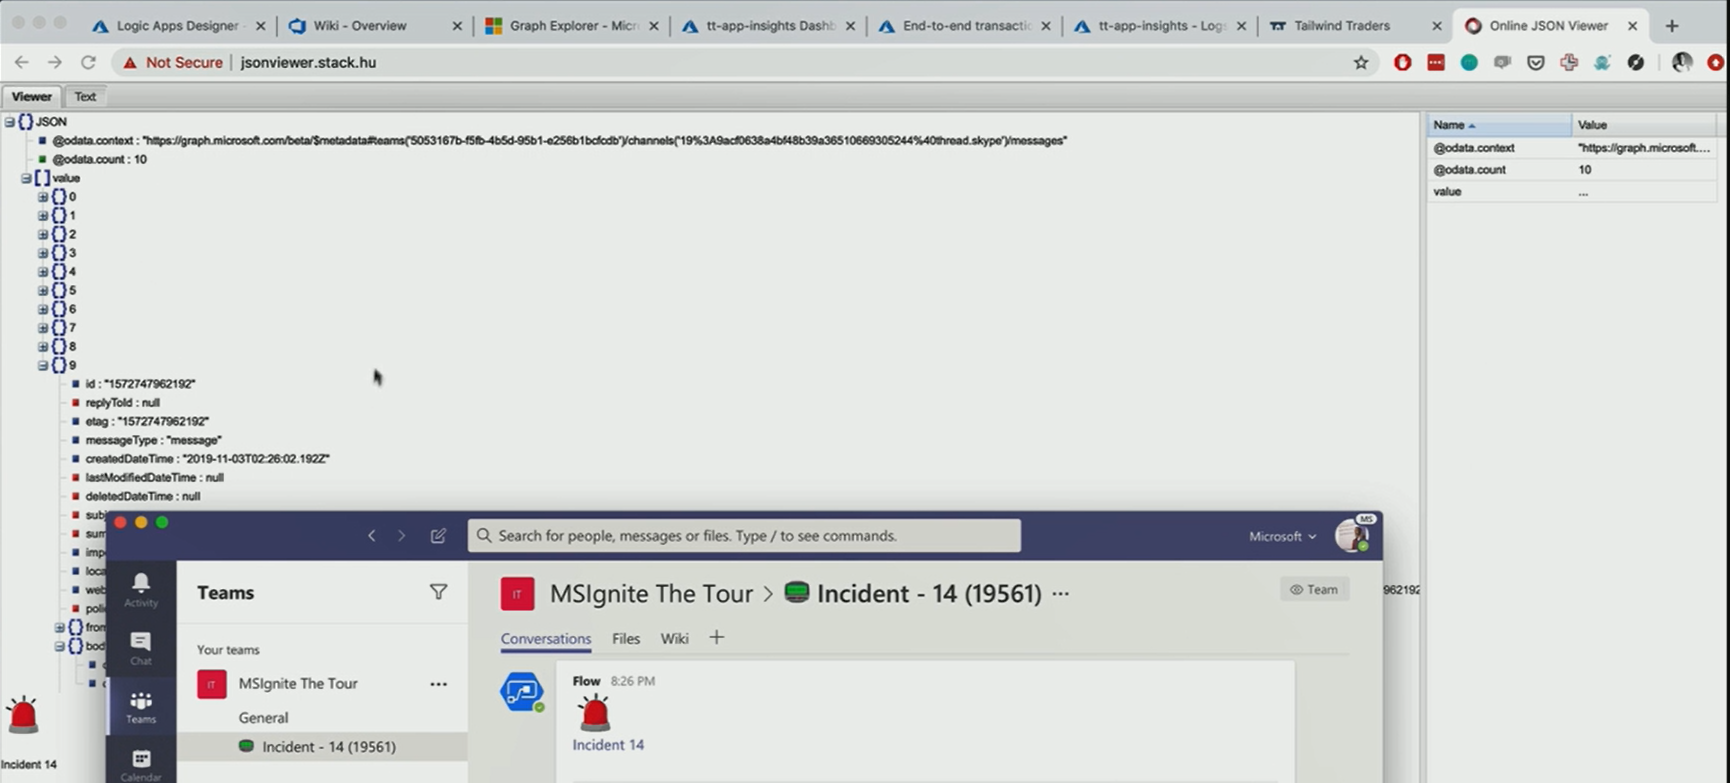Select the createdDateTime property

207,459
